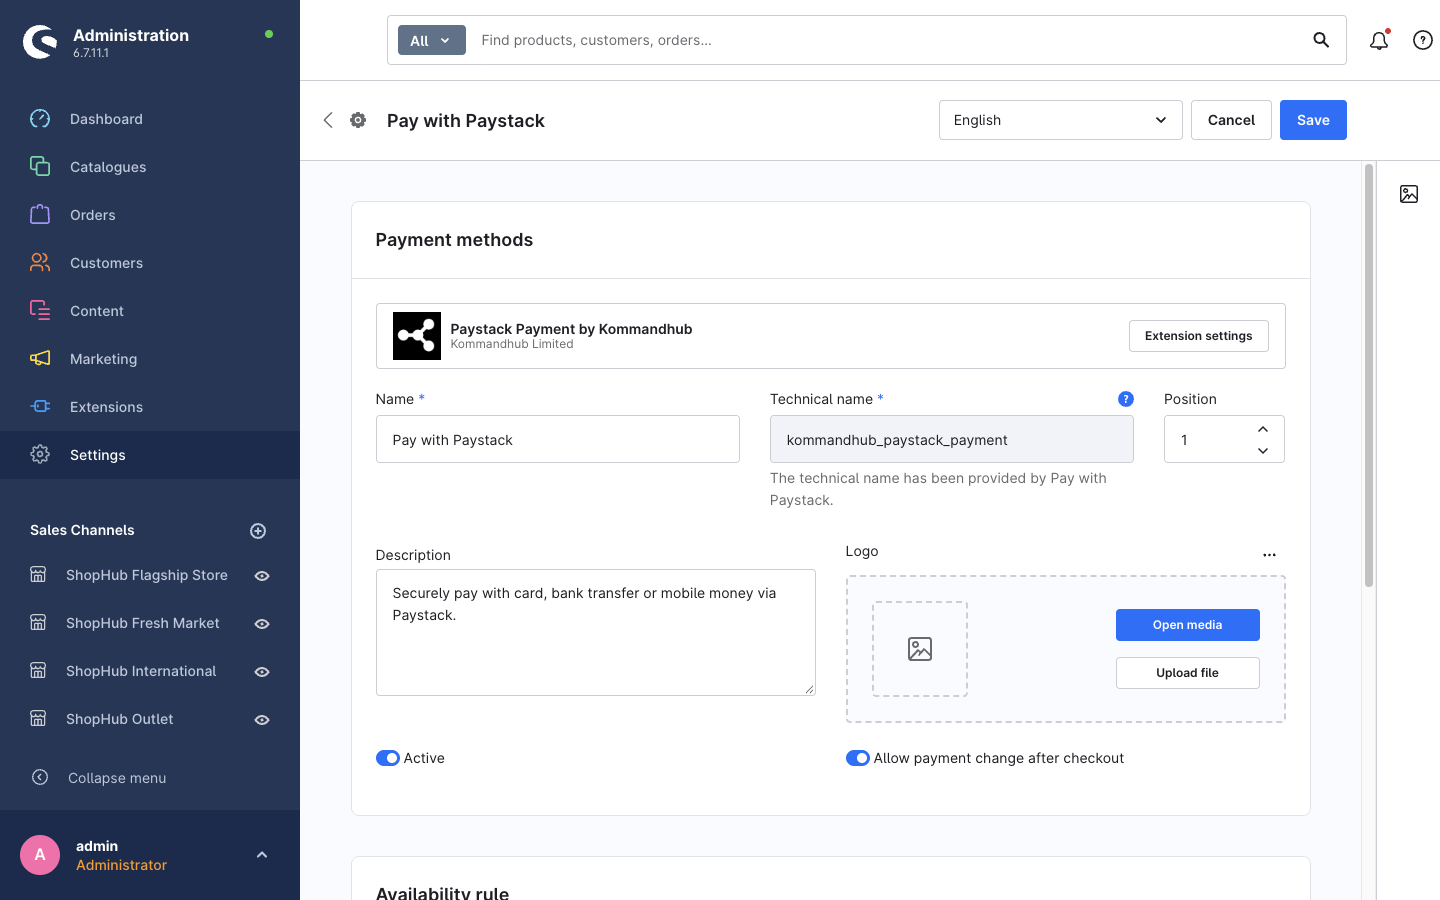Image resolution: width=1440 pixels, height=900 pixels.
Task: Click the Settings gear icon in sidebar
Action: point(40,455)
